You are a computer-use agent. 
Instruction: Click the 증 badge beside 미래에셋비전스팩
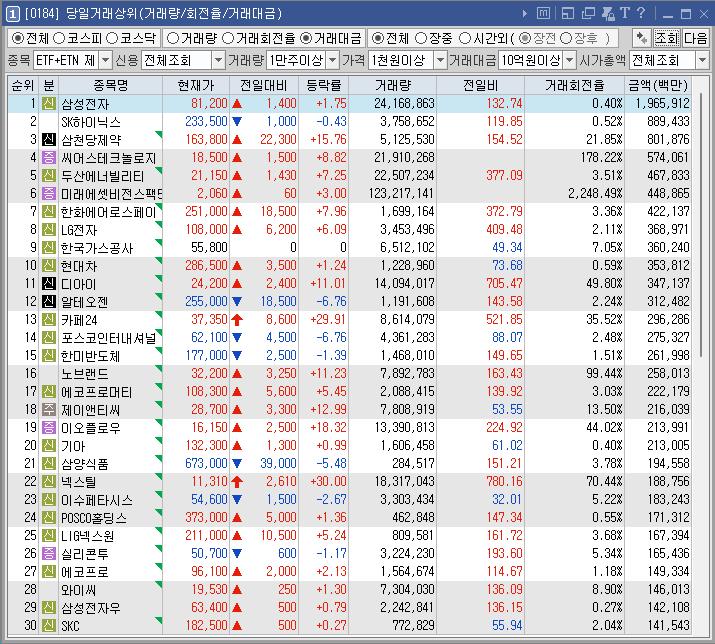coord(49,193)
